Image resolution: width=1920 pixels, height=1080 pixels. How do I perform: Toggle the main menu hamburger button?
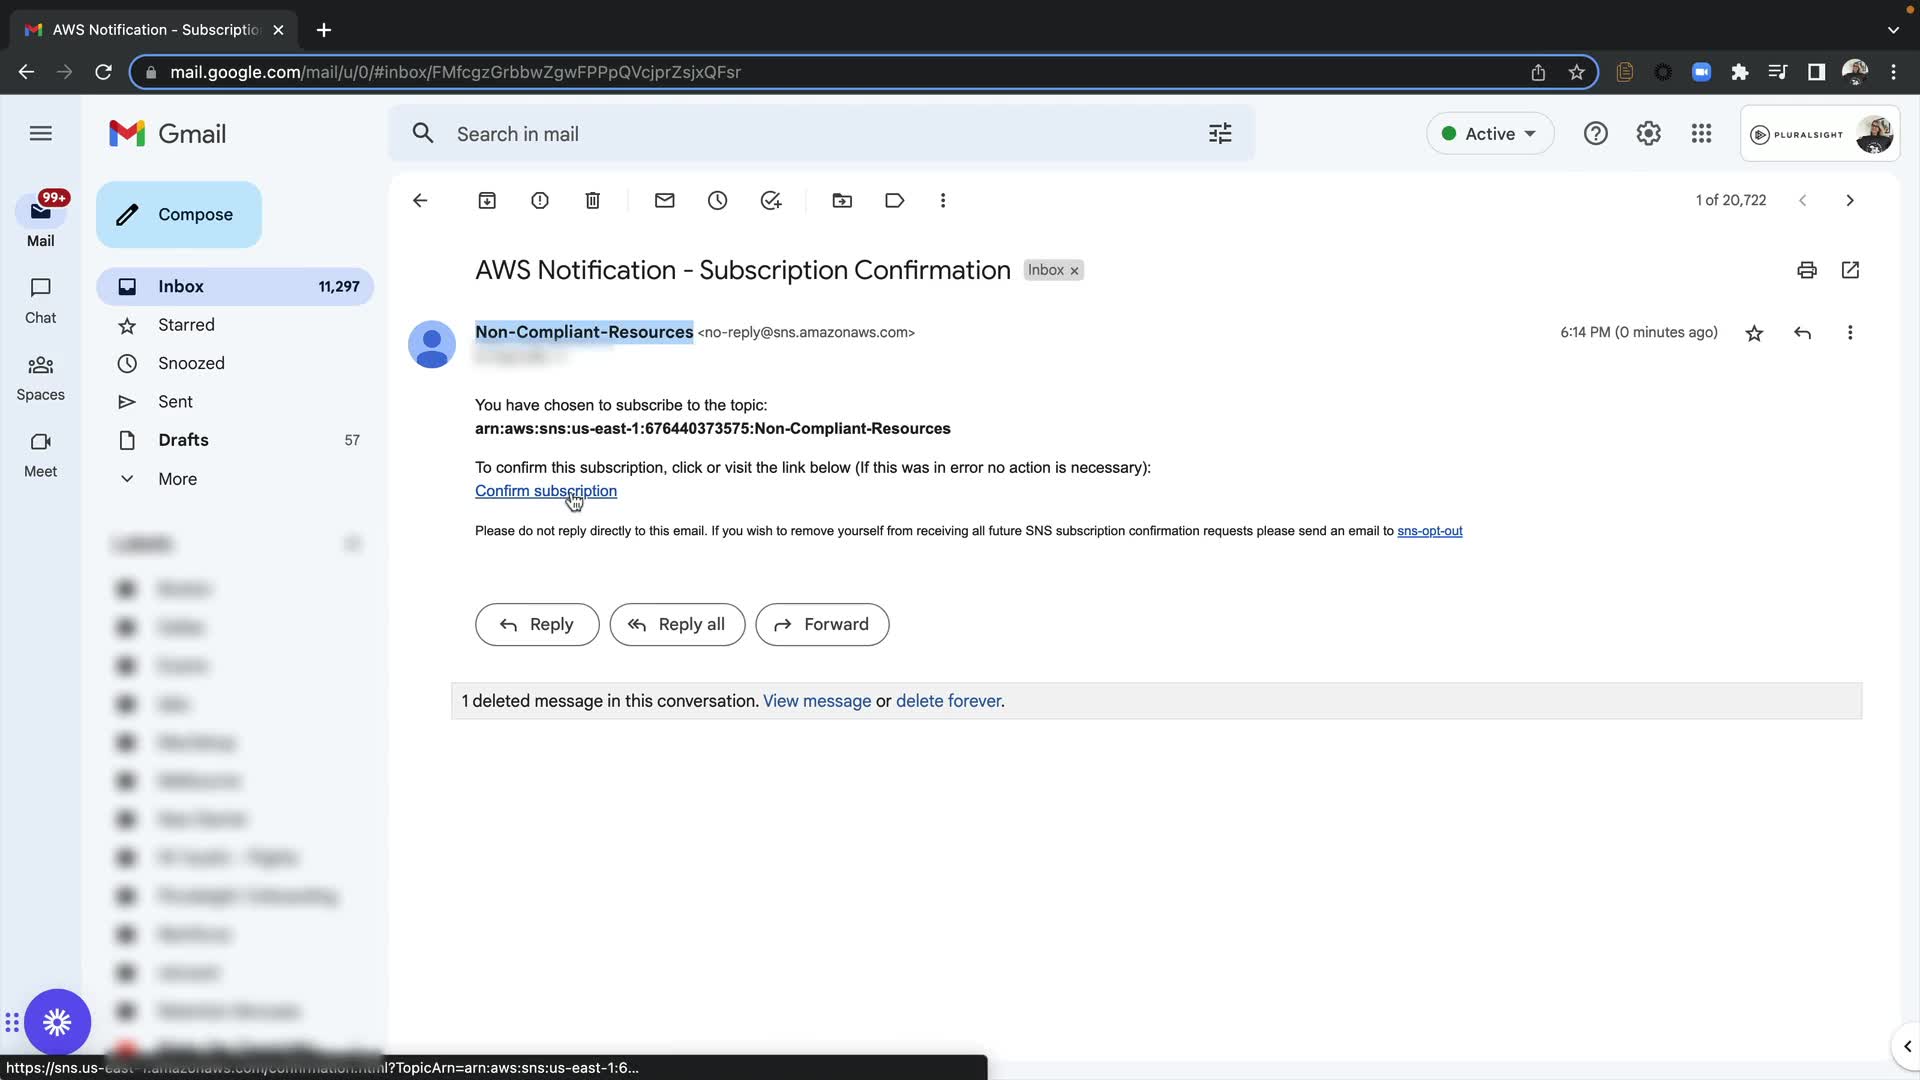point(41,134)
